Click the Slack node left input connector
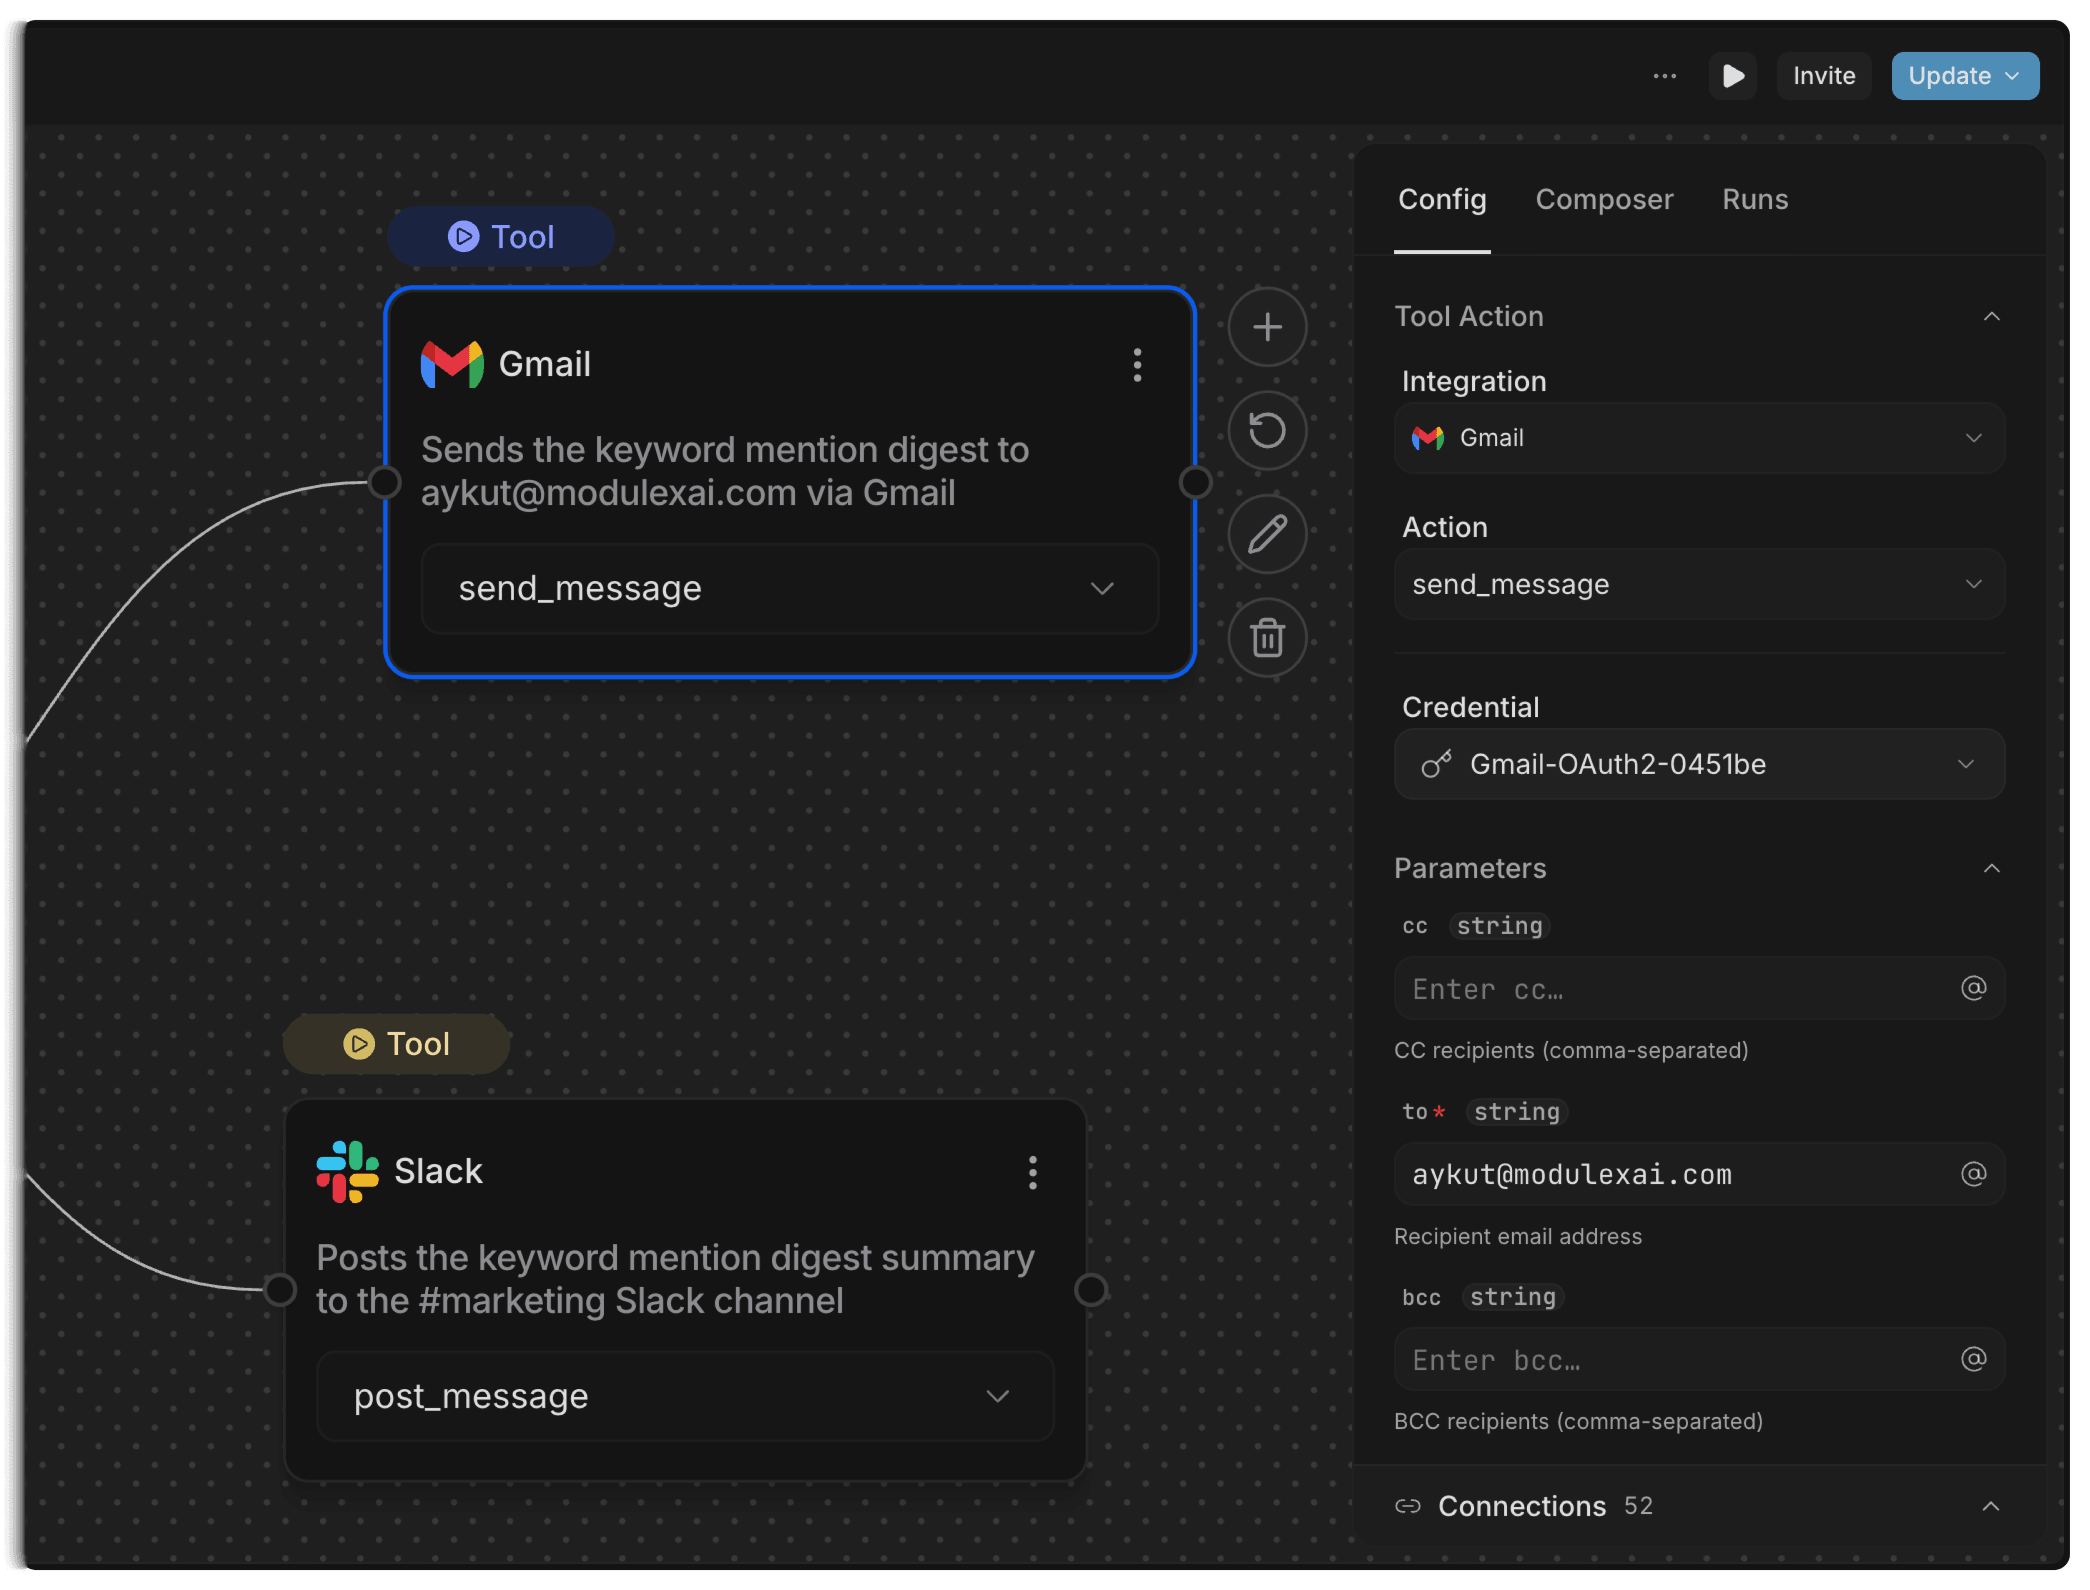Viewport: 2090px width, 1590px height. coord(280,1290)
